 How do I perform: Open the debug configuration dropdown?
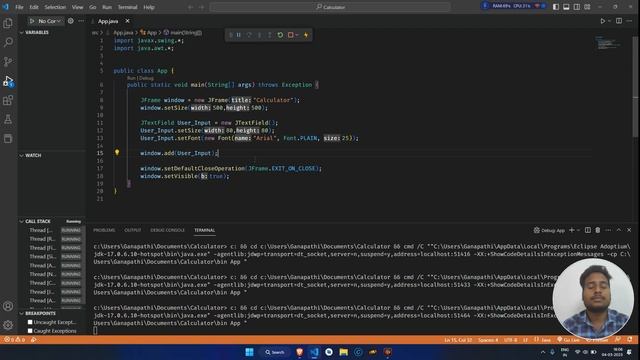click(49, 21)
